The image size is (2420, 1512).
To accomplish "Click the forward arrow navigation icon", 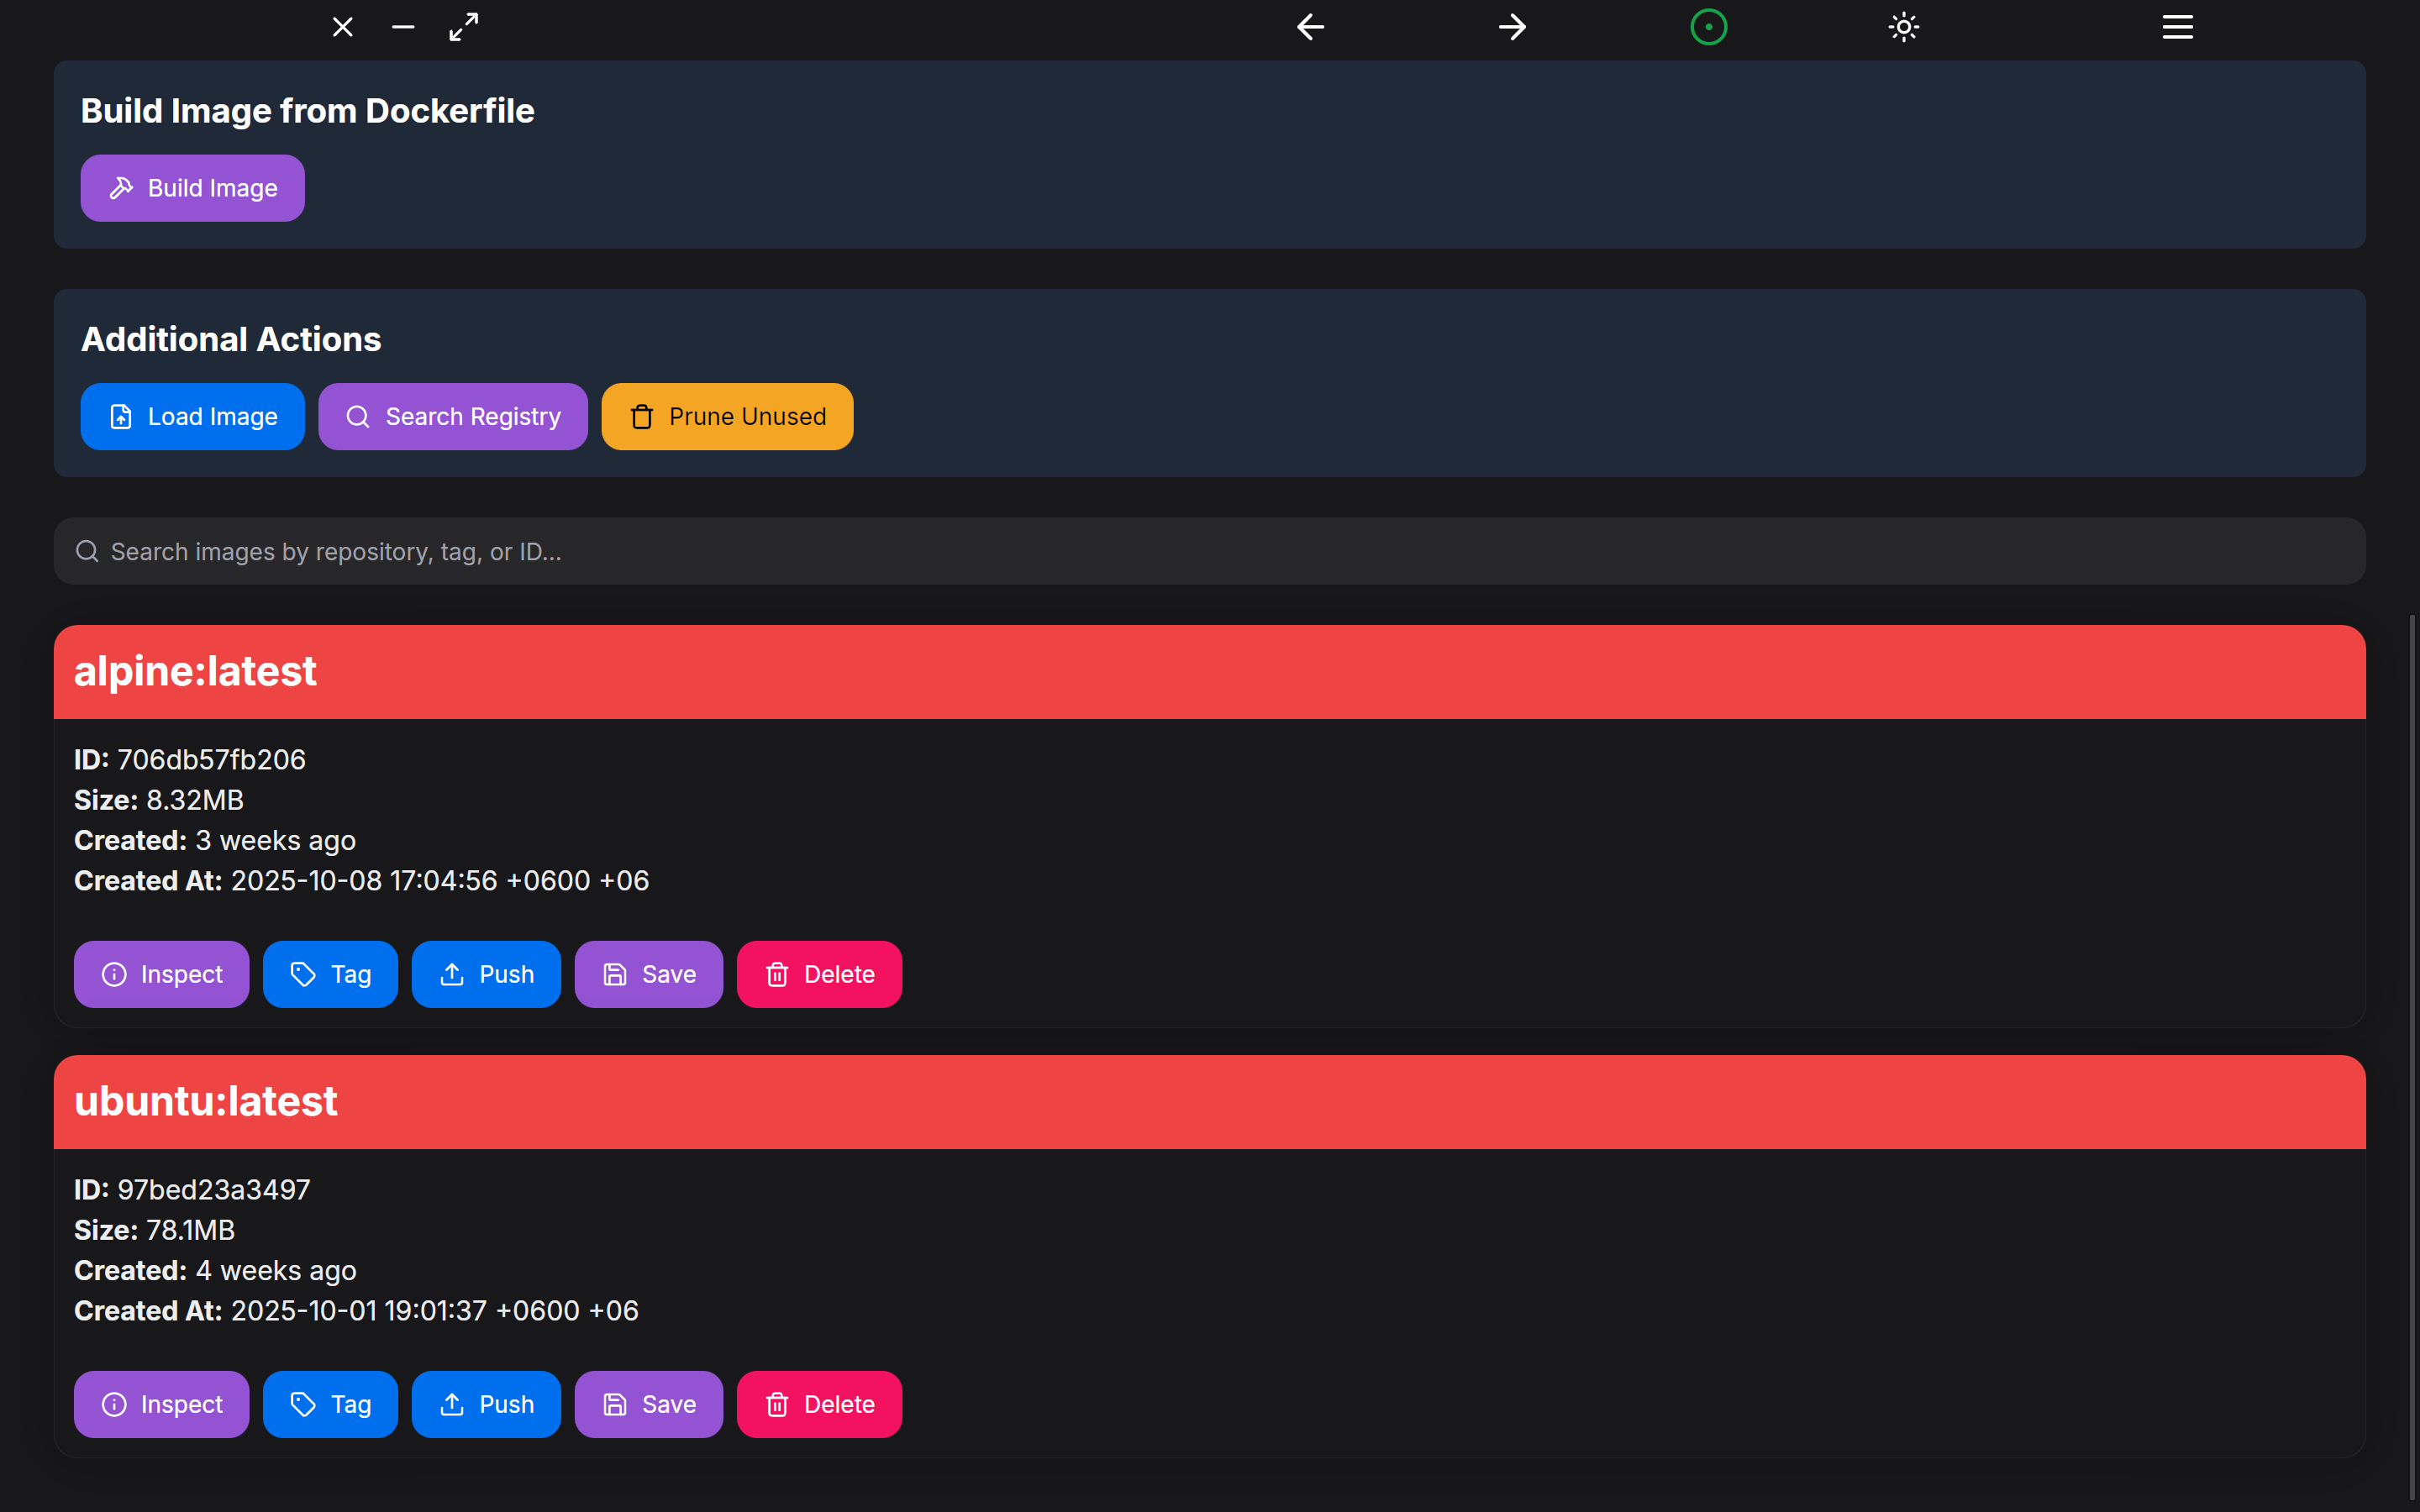I will click(1512, 27).
